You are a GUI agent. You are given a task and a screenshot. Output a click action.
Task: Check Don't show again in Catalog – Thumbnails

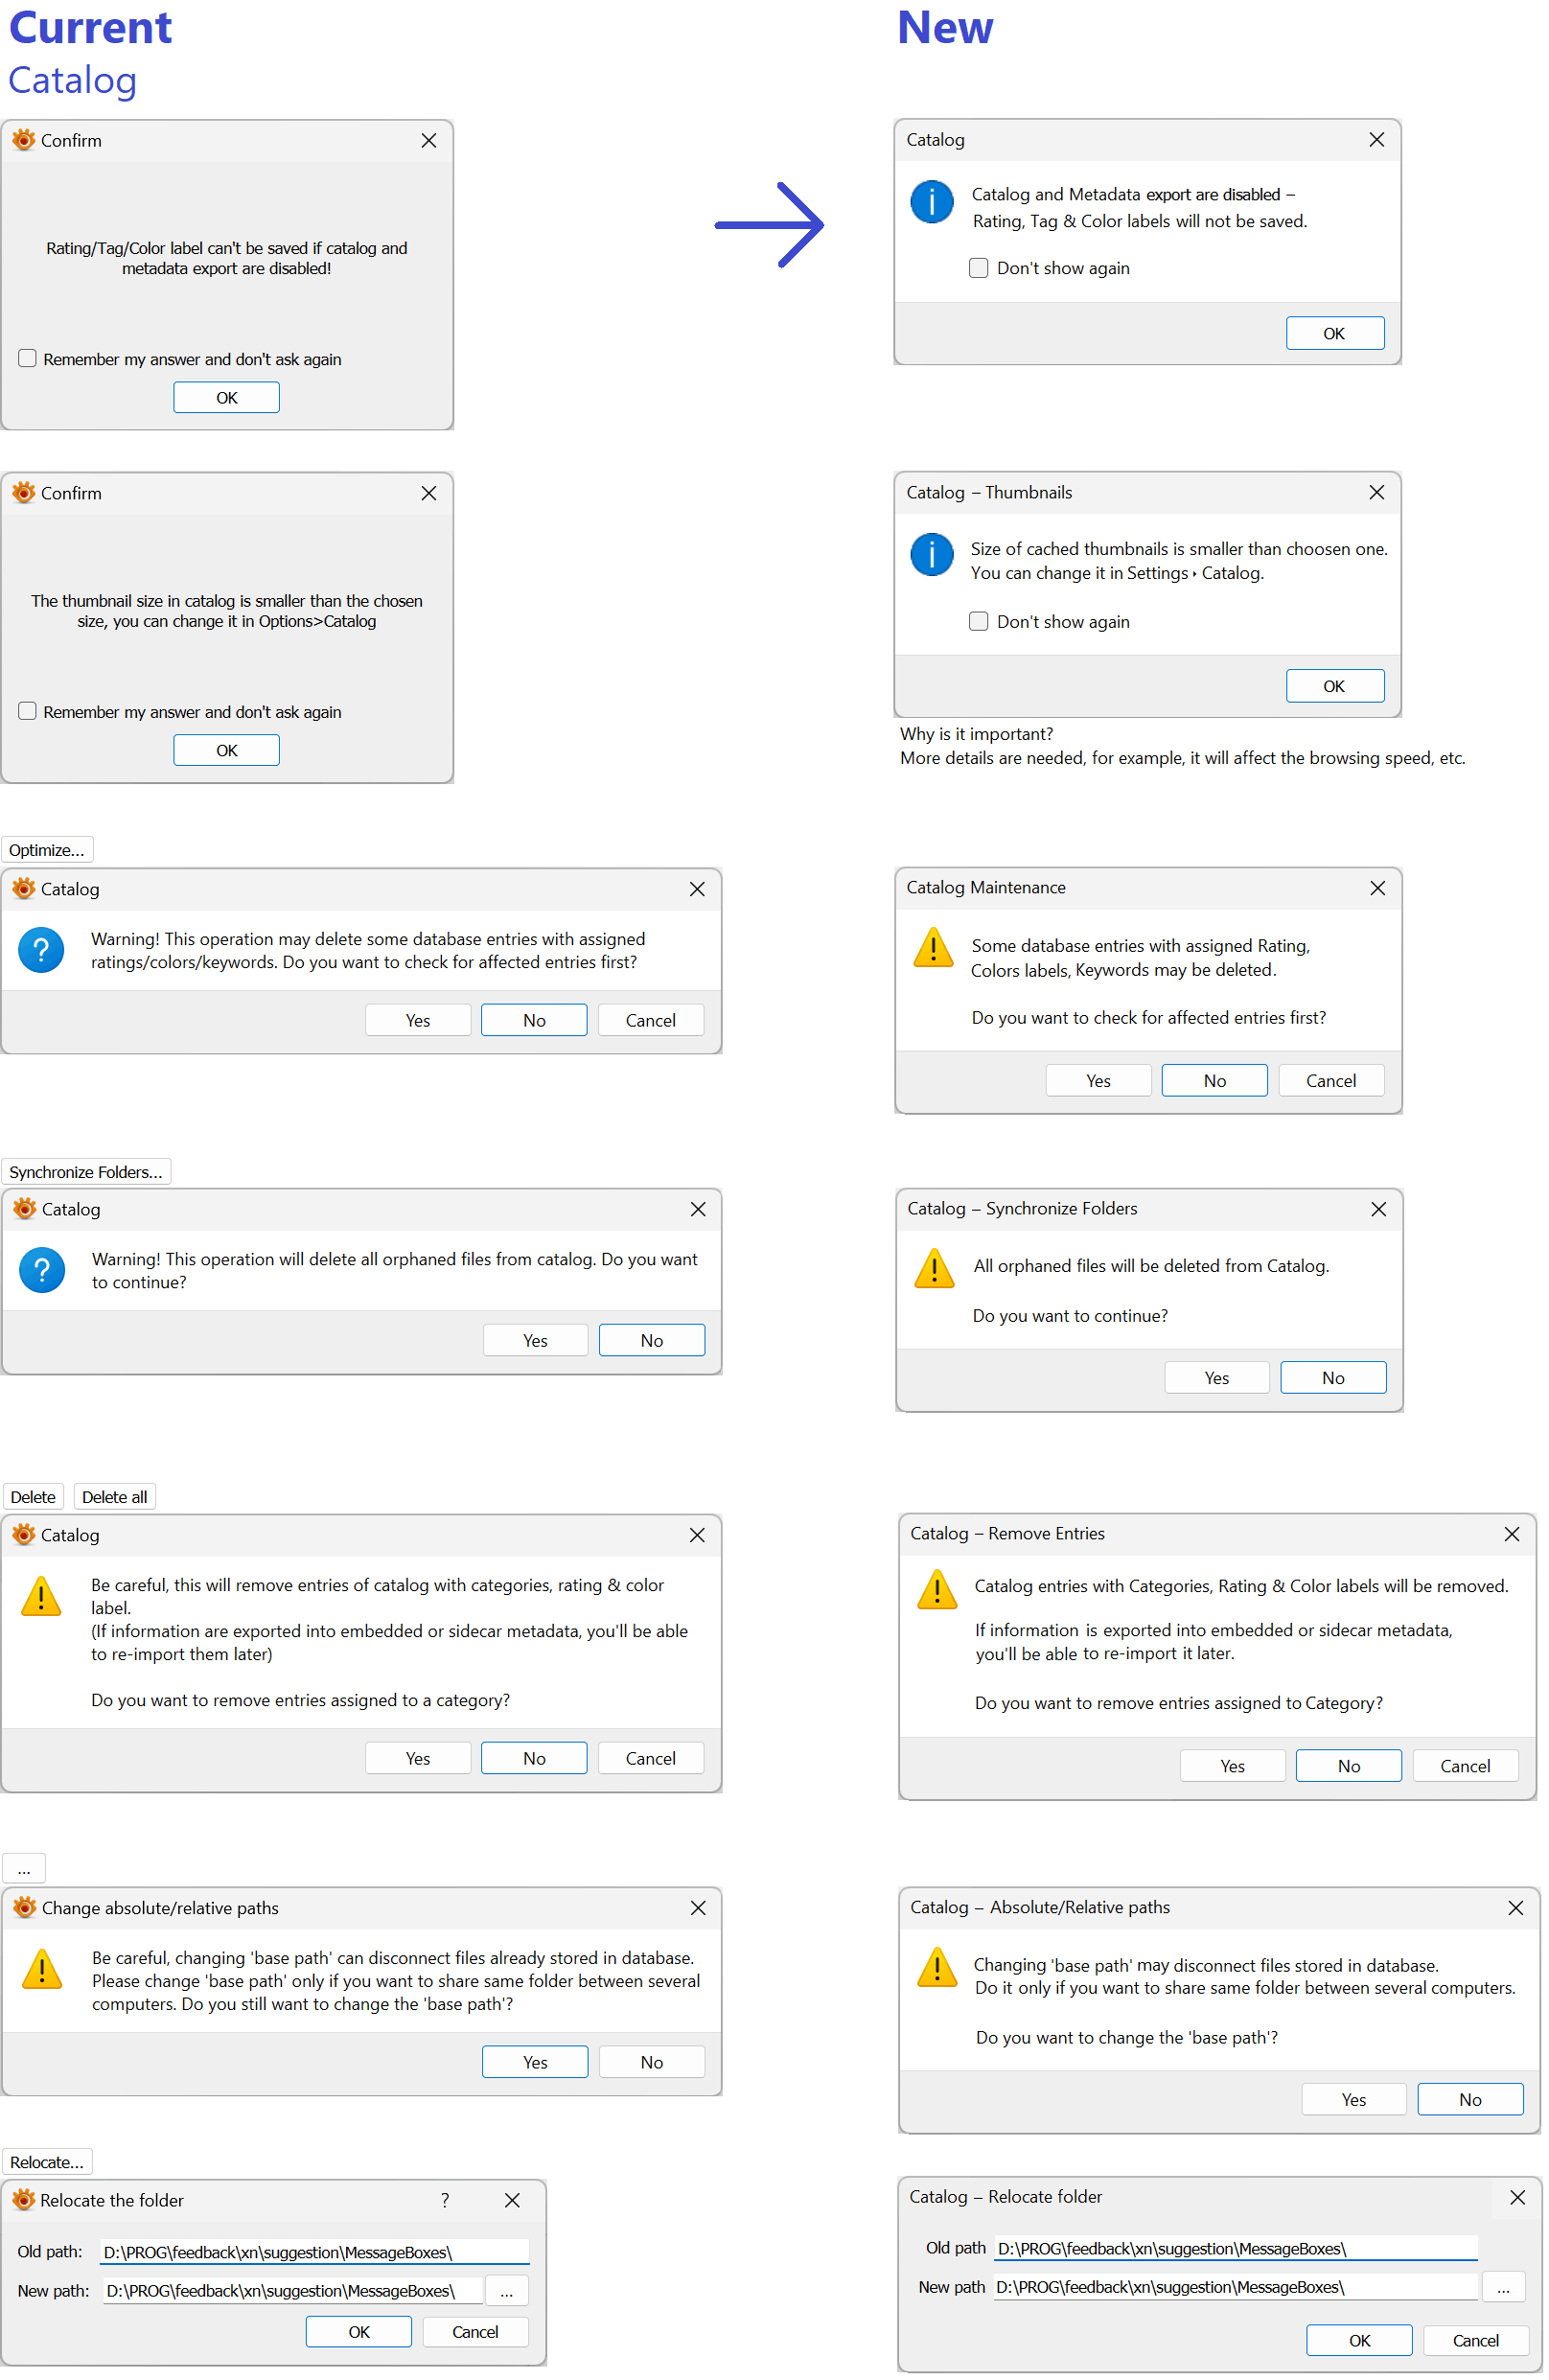tap(978, 621)
